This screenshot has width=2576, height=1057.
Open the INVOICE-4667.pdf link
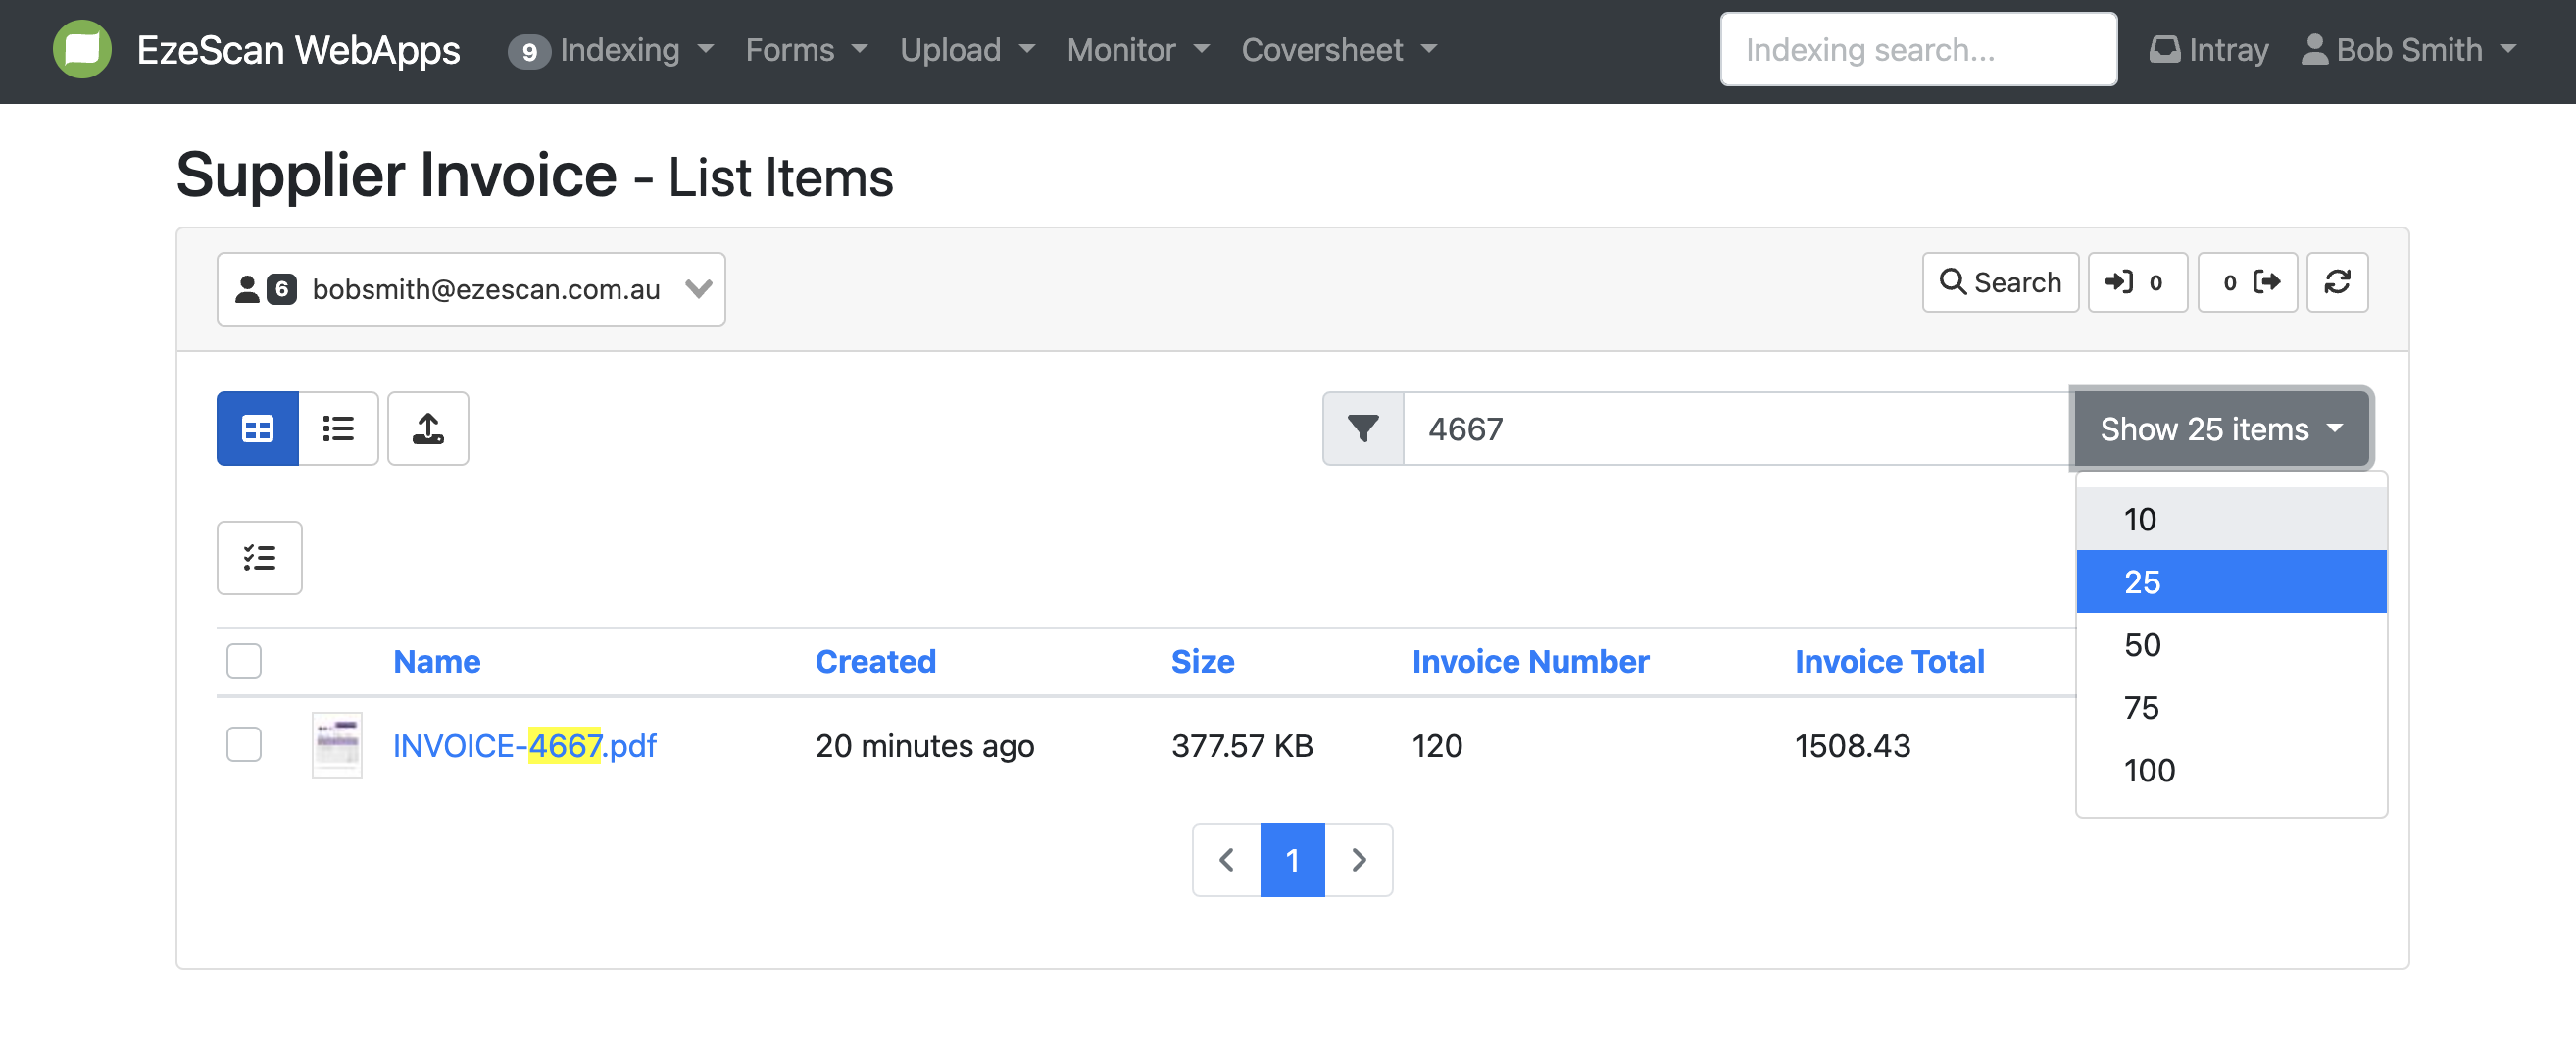tap(524, 746)
